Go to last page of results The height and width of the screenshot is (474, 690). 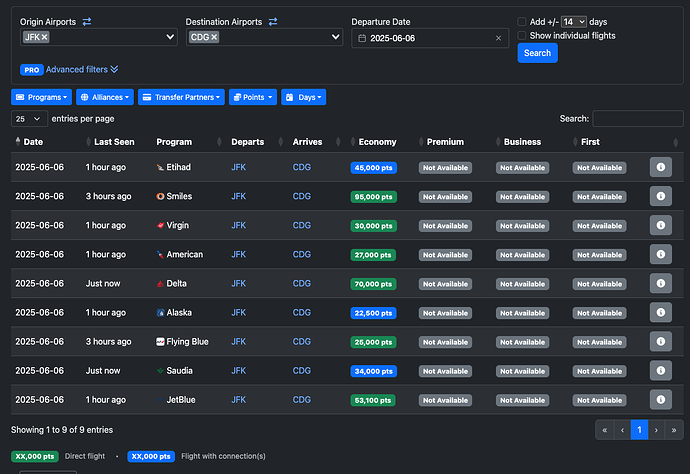click(674, 430)
